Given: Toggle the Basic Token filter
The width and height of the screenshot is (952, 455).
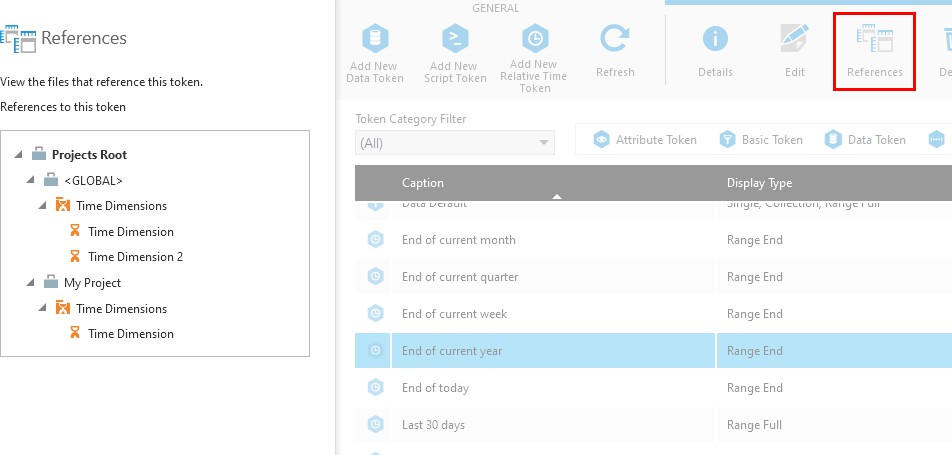Looking at the screenshot, I should 761,140.
